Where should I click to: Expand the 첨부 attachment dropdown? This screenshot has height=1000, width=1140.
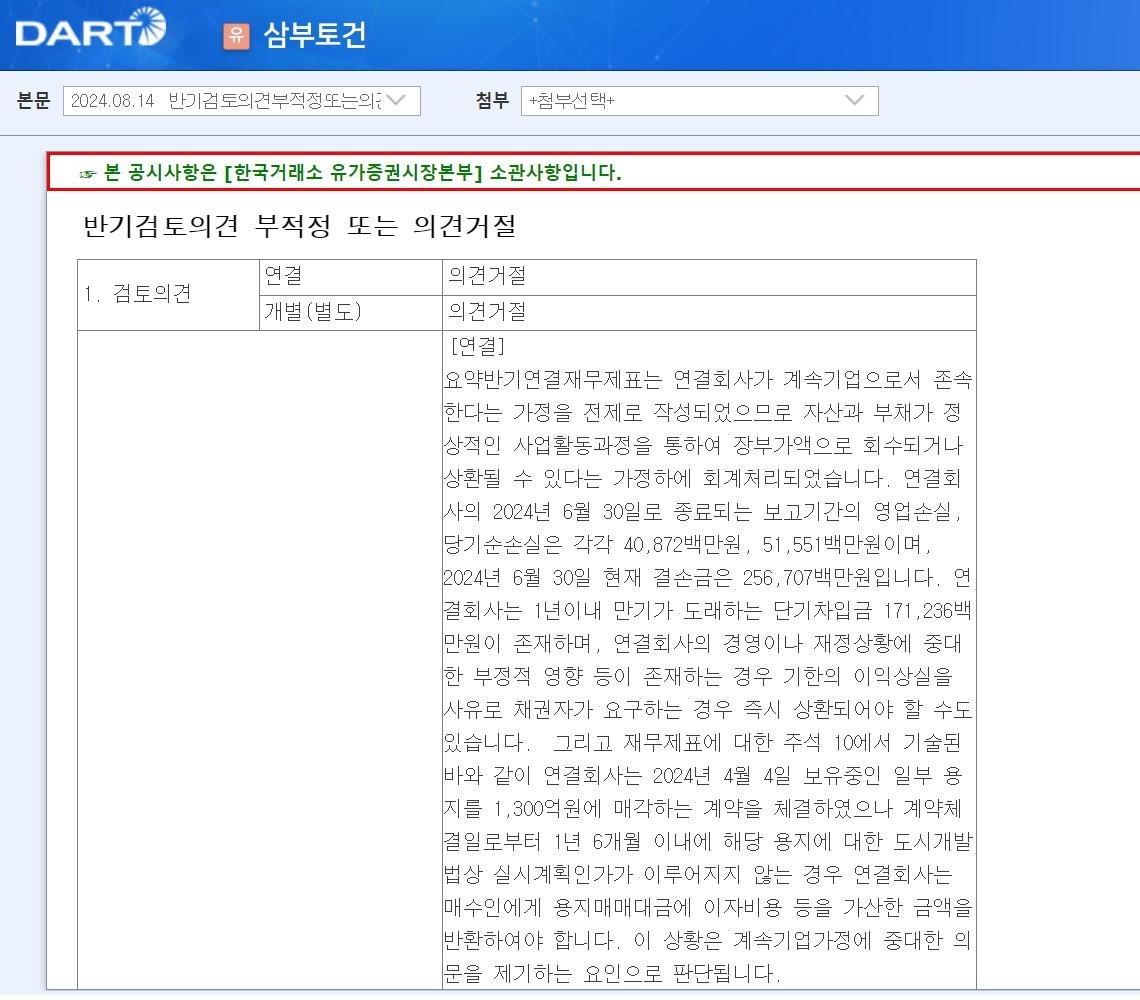point(700,101)
